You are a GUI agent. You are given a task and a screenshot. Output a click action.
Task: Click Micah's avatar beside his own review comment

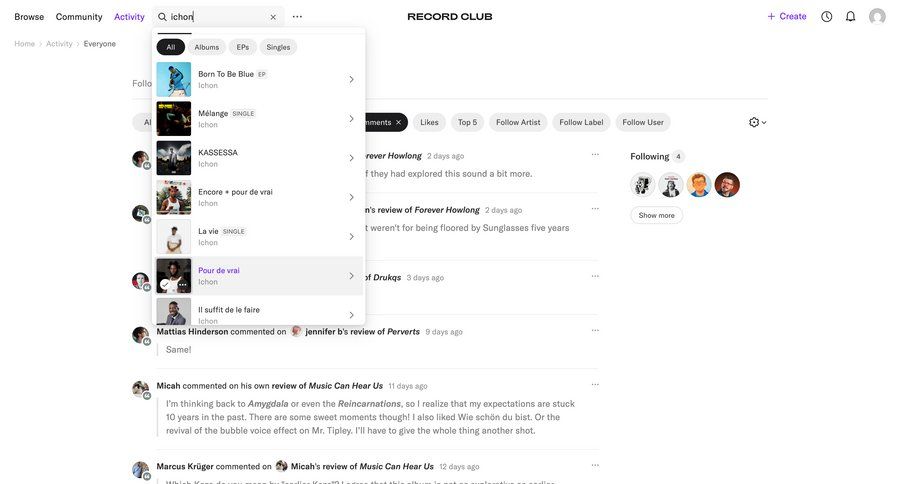tap(141, 389)
